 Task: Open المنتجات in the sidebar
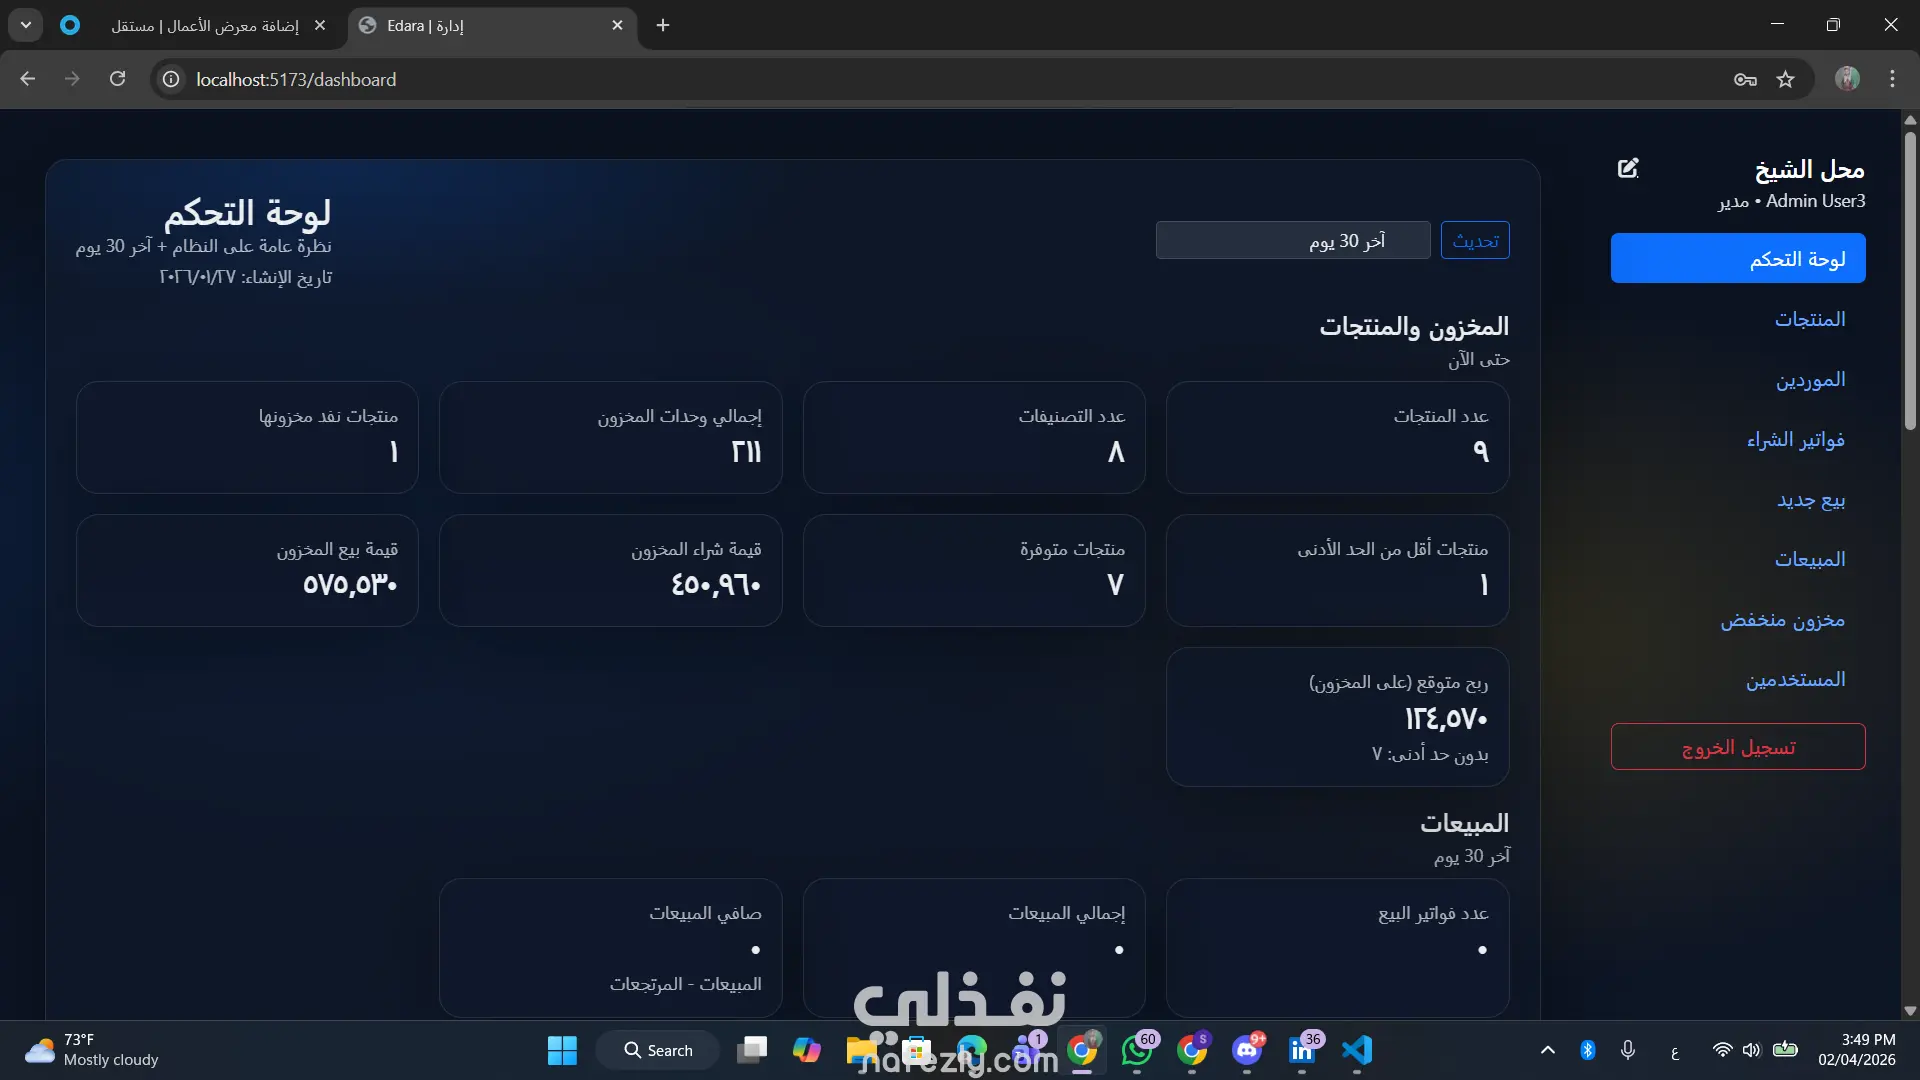(1809, 319)
